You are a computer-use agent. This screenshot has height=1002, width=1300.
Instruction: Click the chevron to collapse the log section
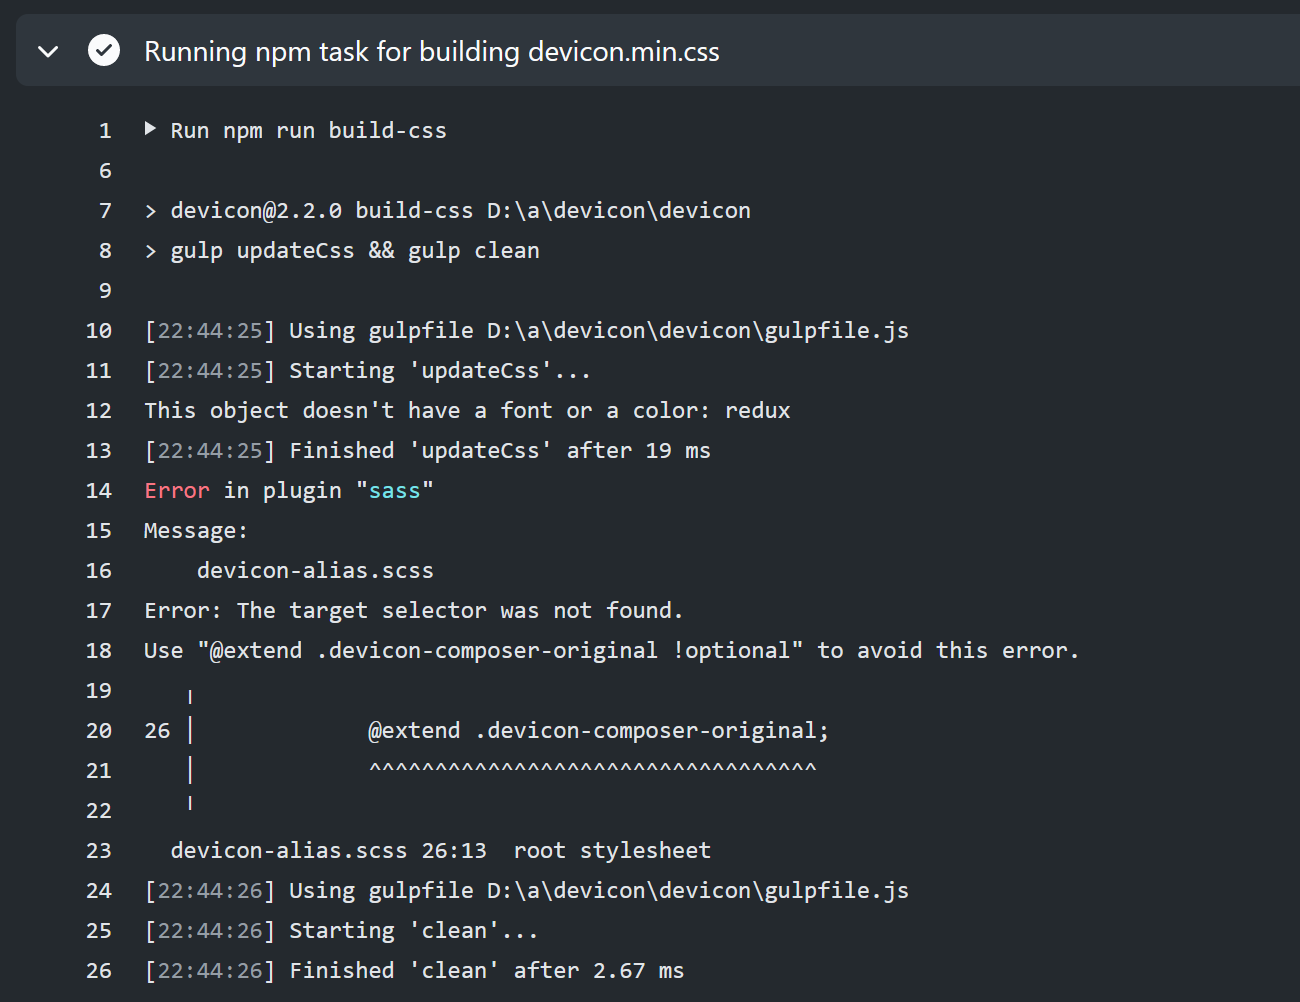coord(47,51)
